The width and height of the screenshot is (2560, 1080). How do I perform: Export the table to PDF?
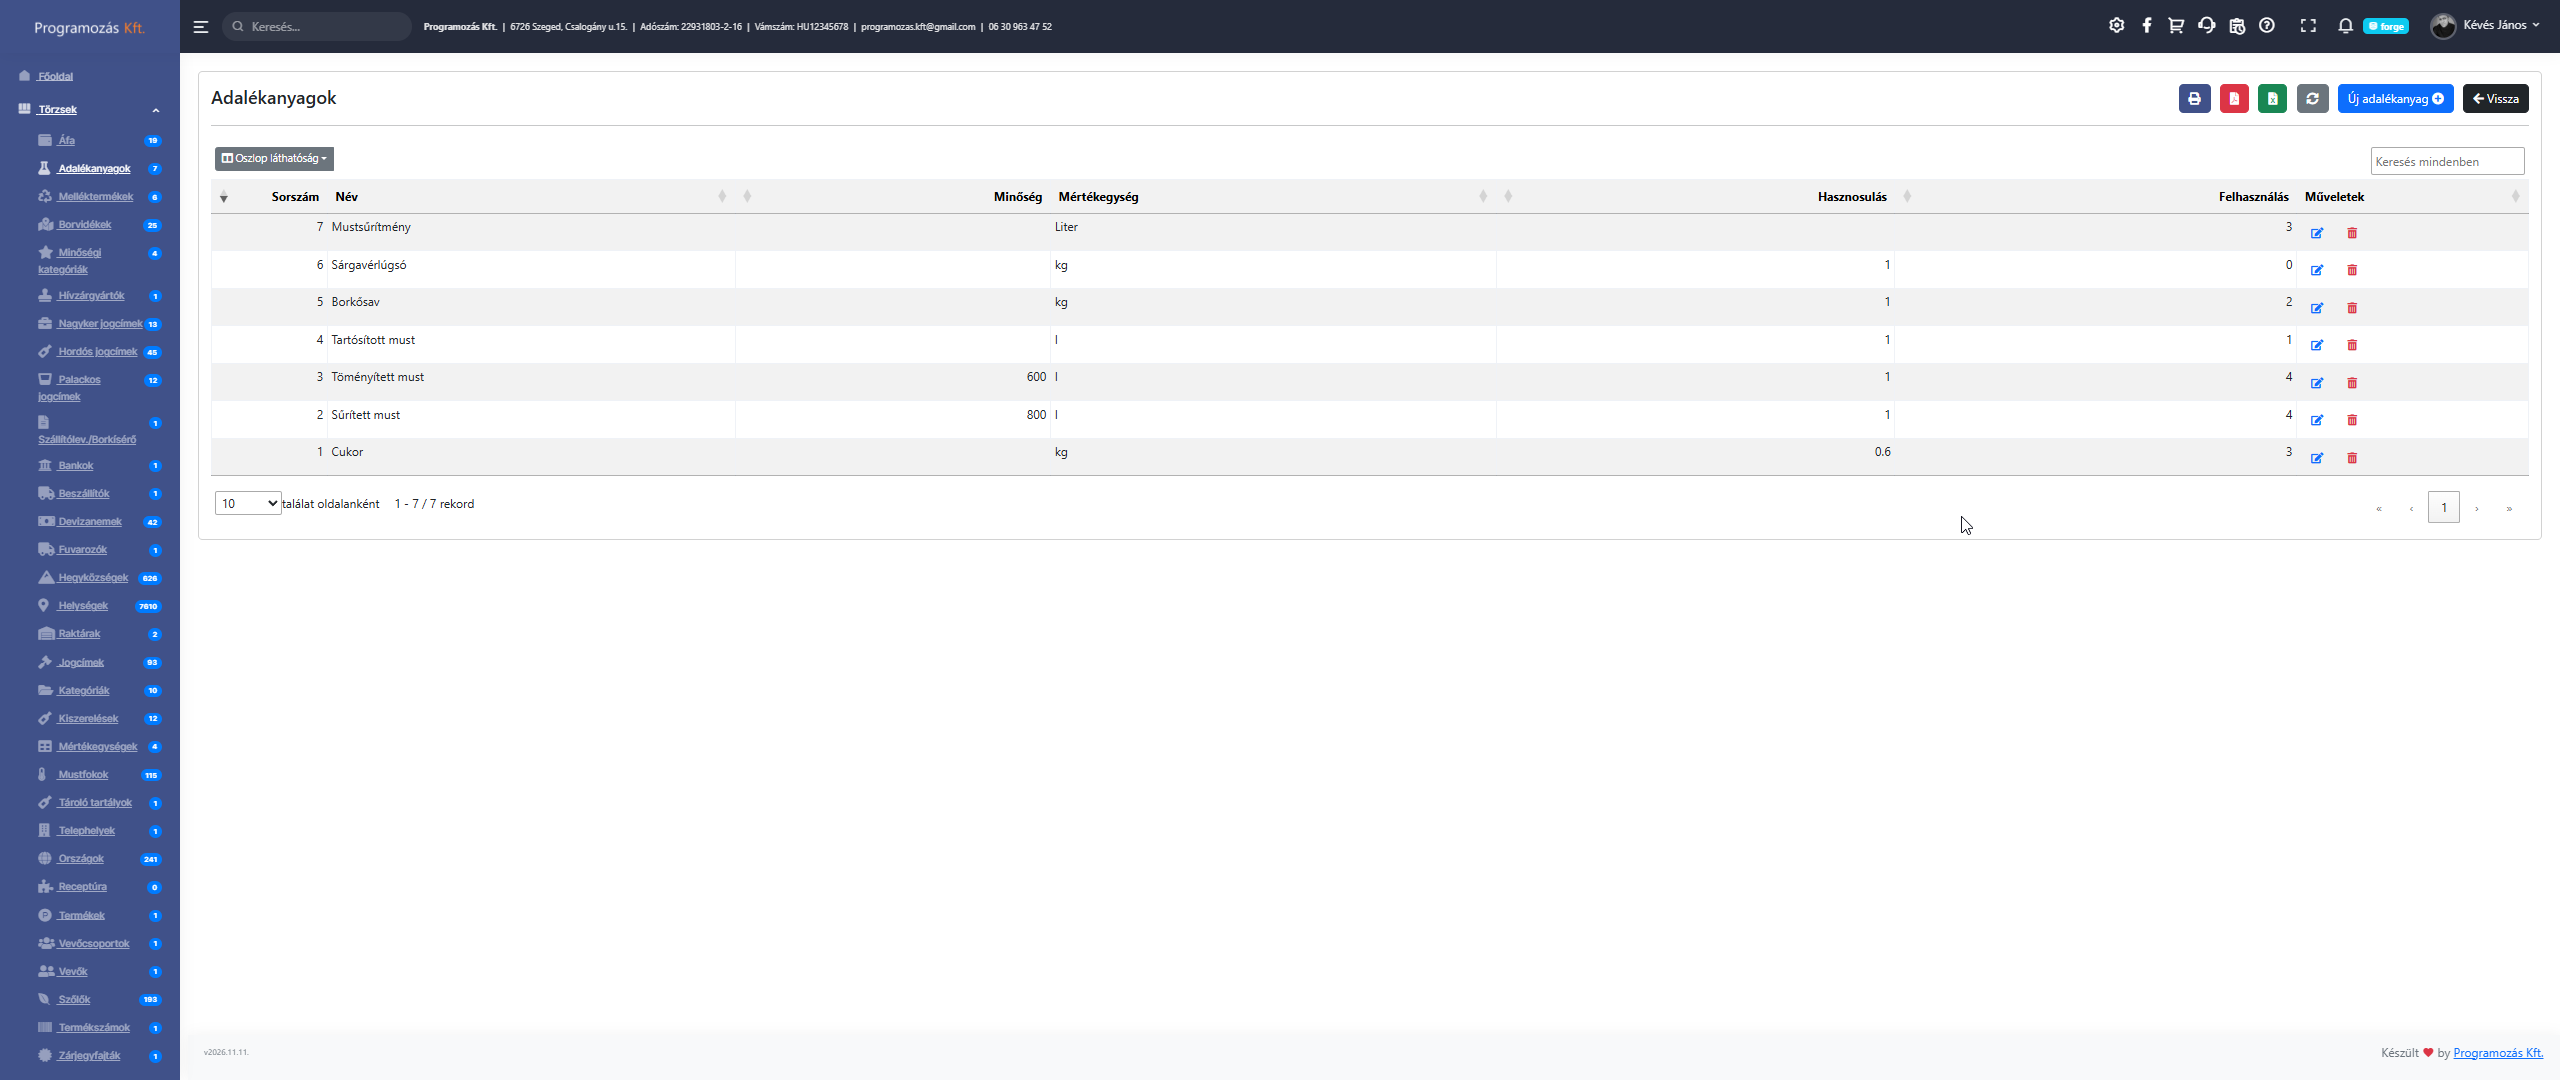click(2233, 99)
